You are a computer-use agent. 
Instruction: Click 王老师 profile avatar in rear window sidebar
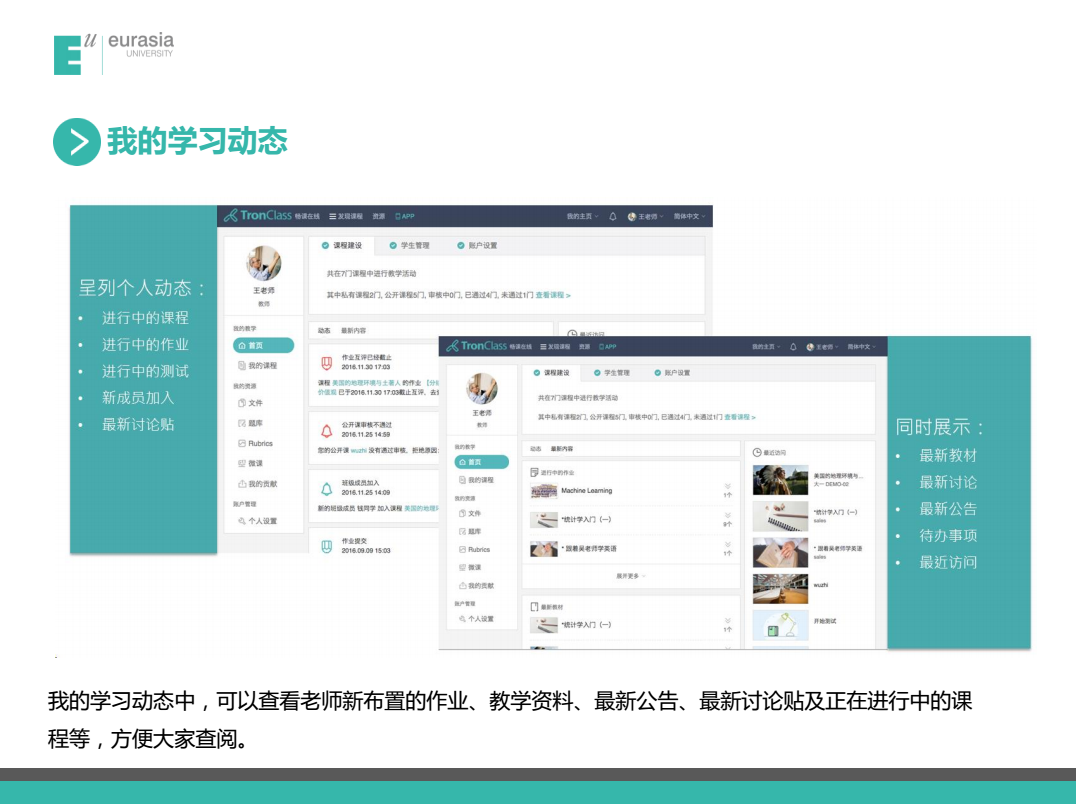pyautogui.click(x=264, y=263)
